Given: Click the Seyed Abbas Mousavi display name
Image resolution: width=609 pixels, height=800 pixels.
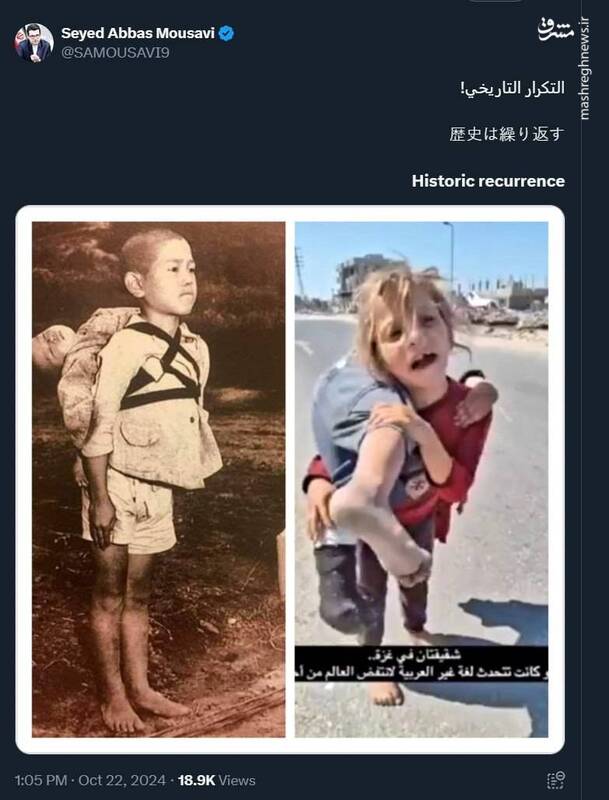Looking at the screenshot, I should 138,33.
